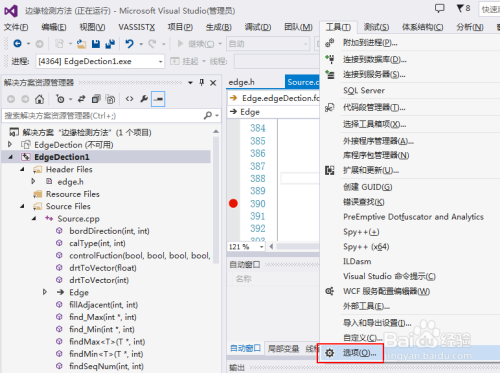500x373 pixels.
Task: Select fillAdjacent(int, int) function
Action: (x=103, y=305)
